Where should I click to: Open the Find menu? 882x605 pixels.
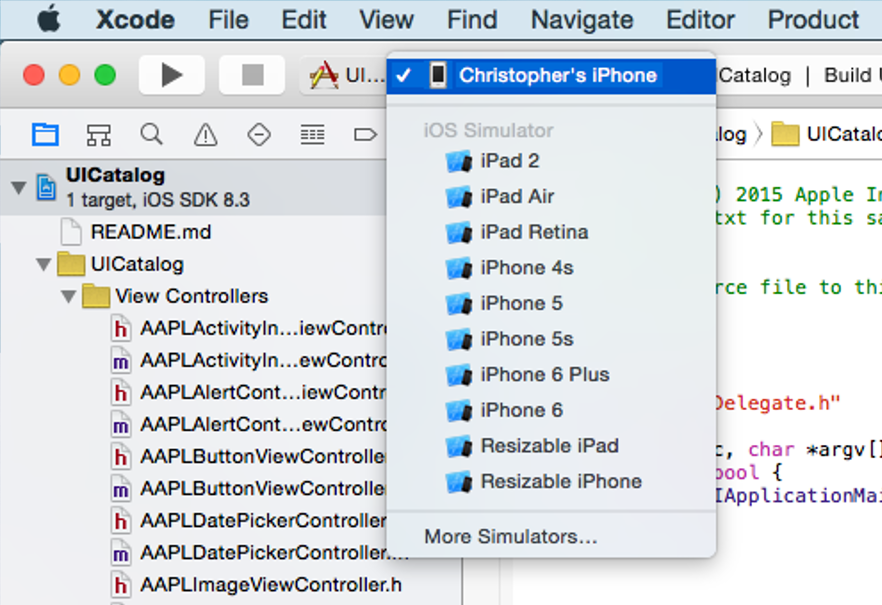[x=472, y=20]
